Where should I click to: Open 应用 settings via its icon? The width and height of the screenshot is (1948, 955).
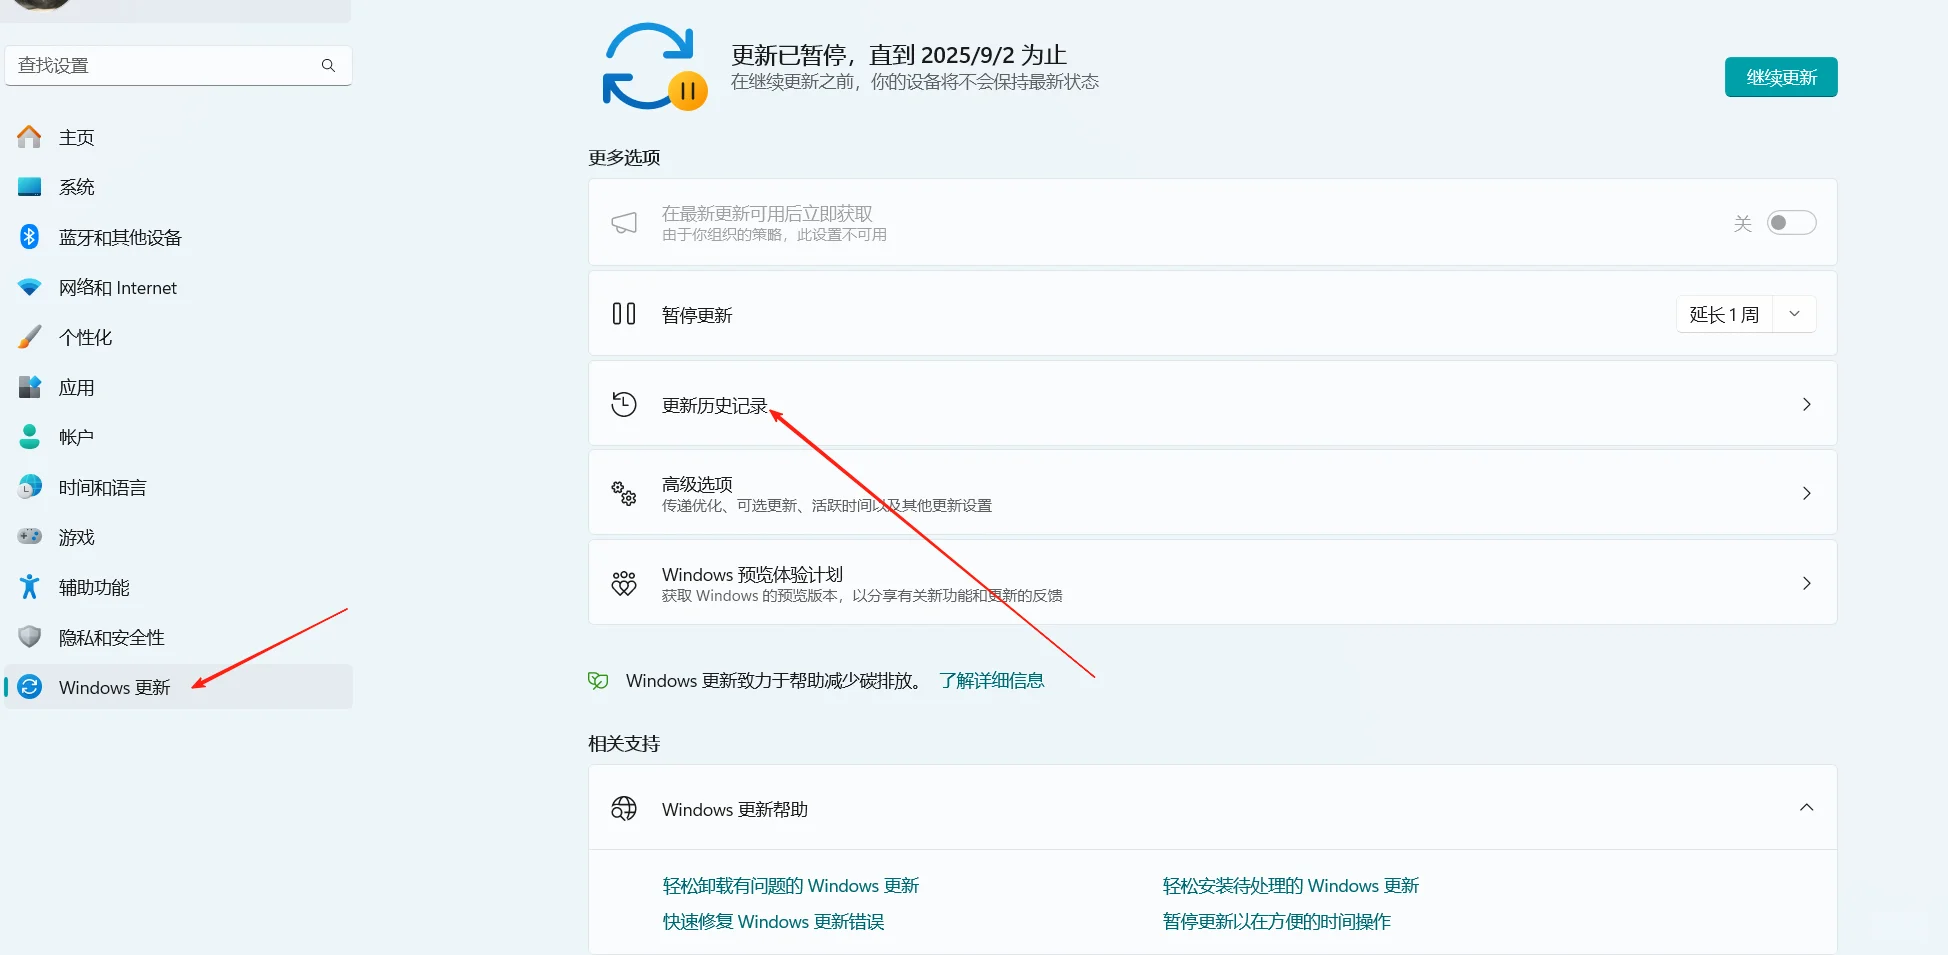tap(29, 387)
